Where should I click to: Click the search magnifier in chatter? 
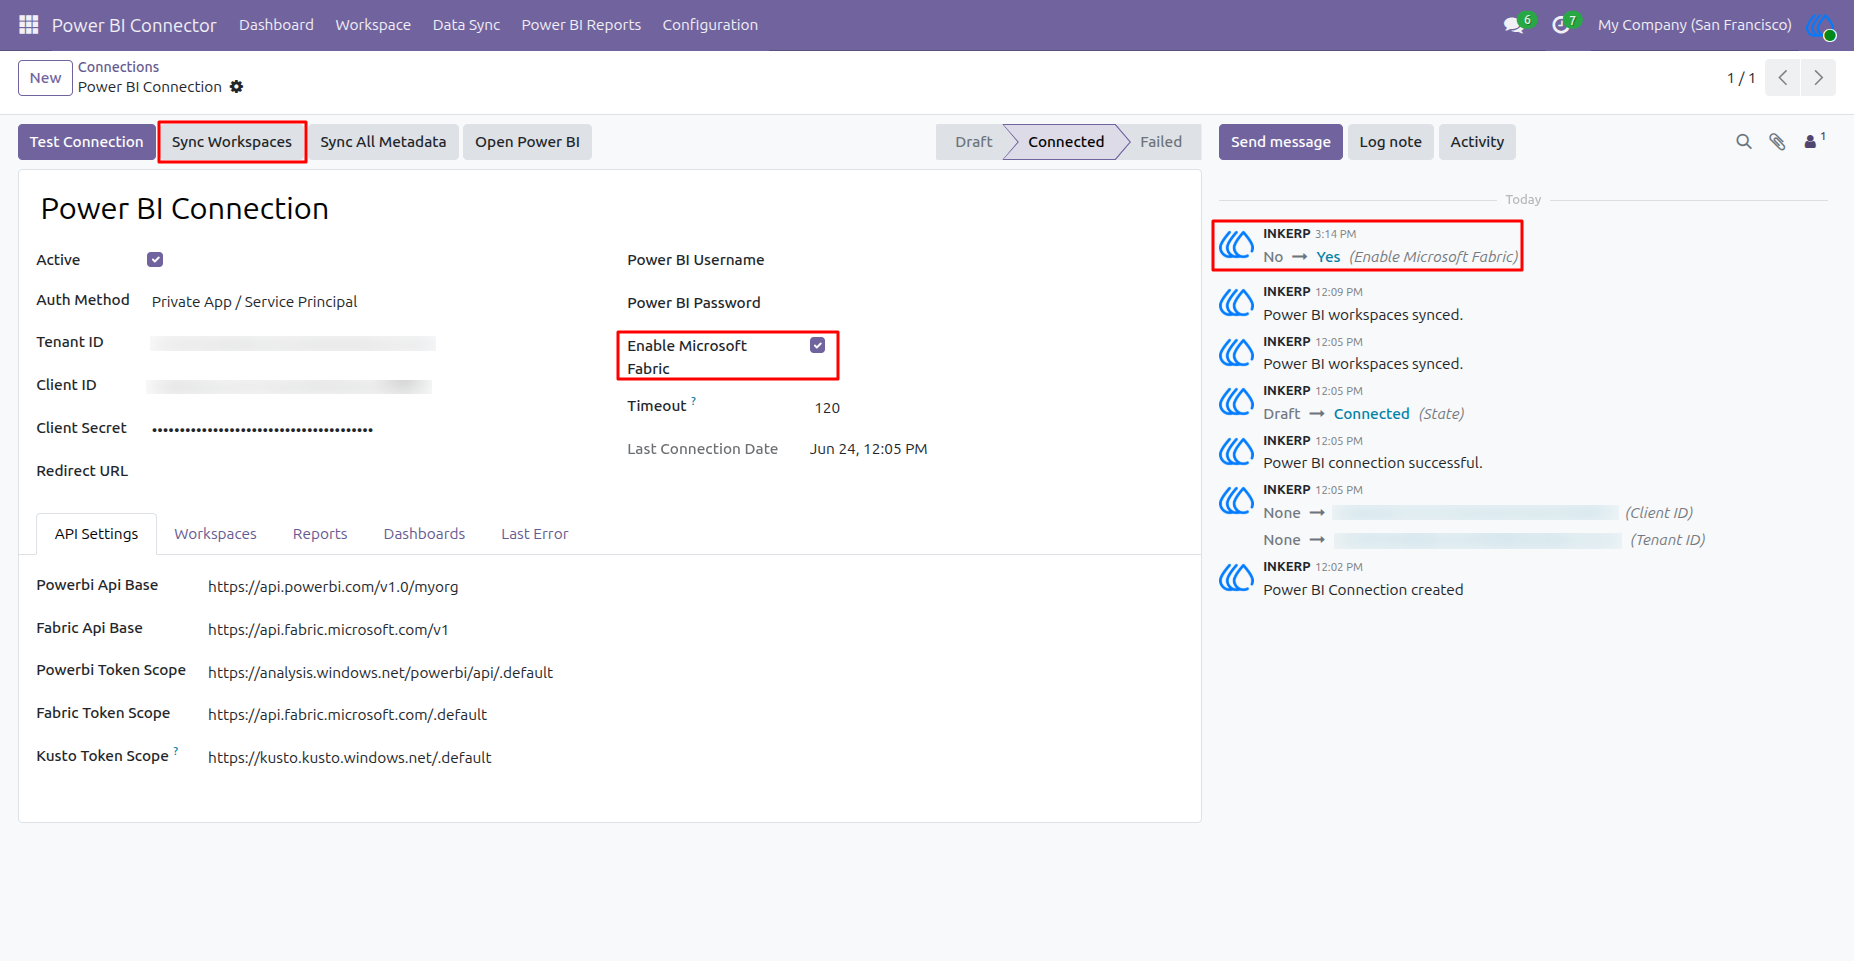pyautogui.click(x=1744, y=142)
